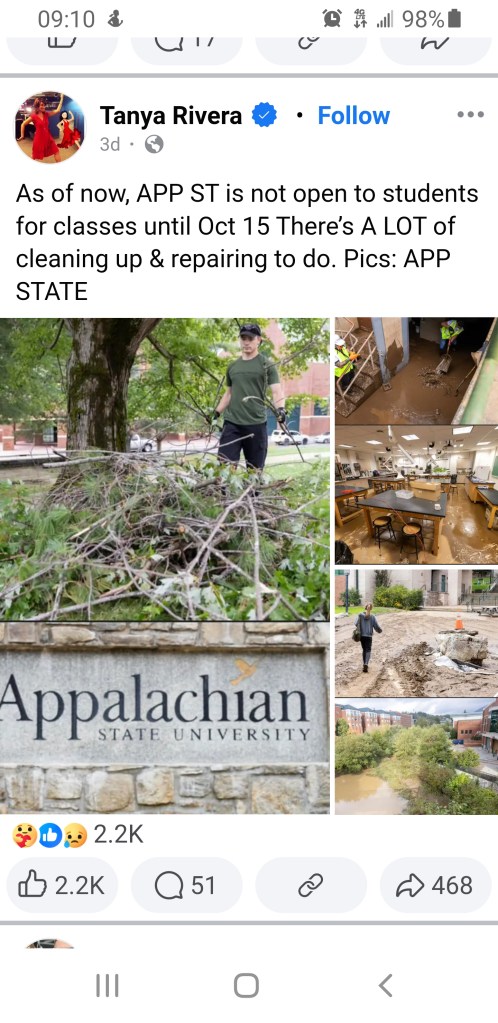Open the three-dot post options menu
The width and height of the screenshot is (498, 1023).
(x=471, y=114)
